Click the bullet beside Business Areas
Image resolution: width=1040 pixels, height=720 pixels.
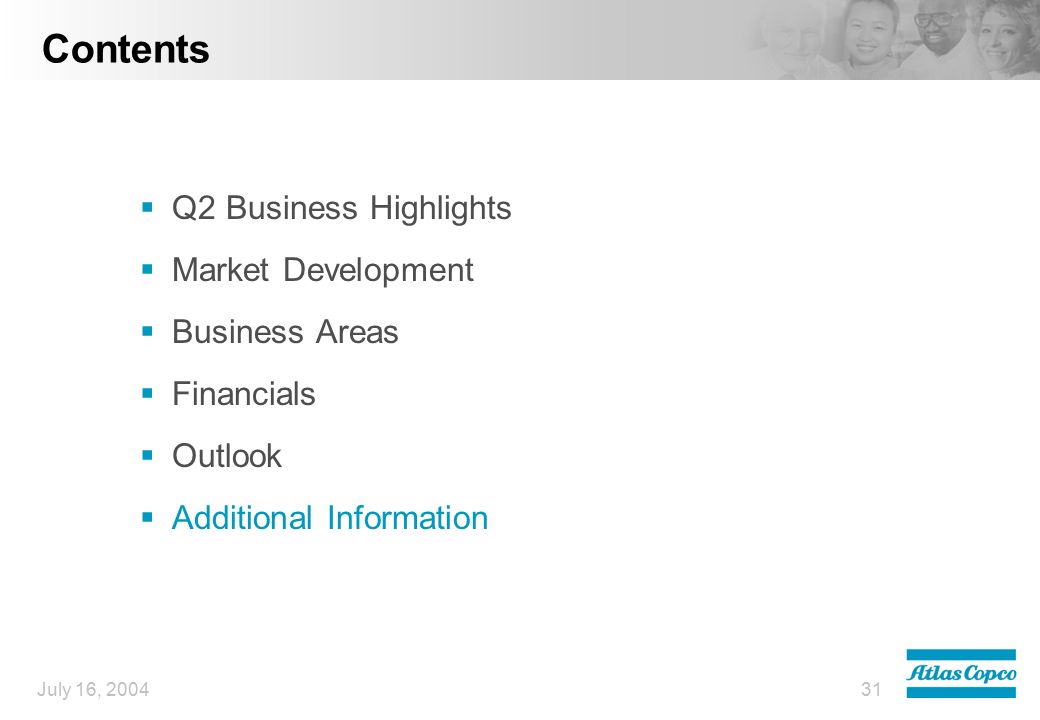point(147,331)
